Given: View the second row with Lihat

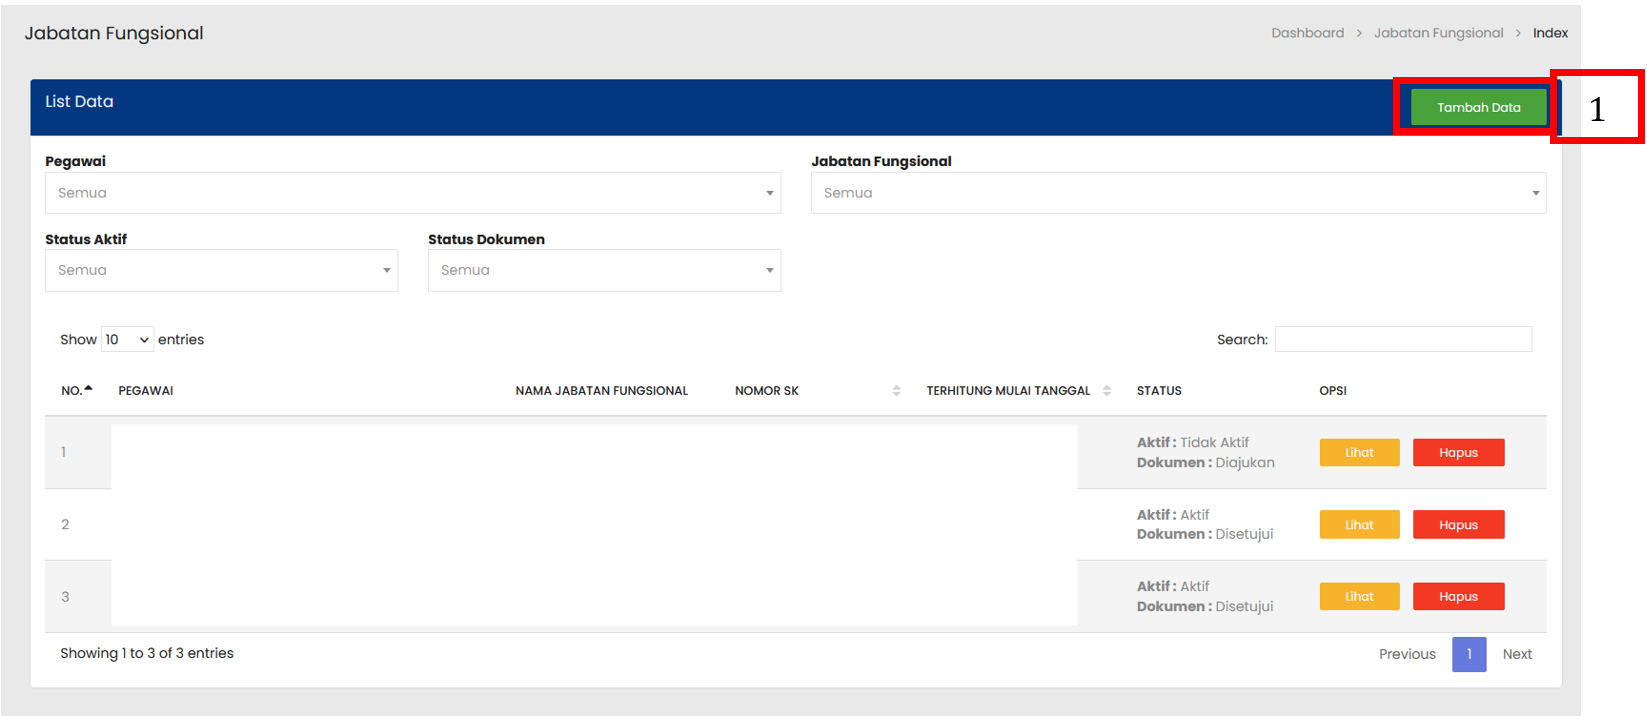Looking at the screenshot, I should 1358,525.
